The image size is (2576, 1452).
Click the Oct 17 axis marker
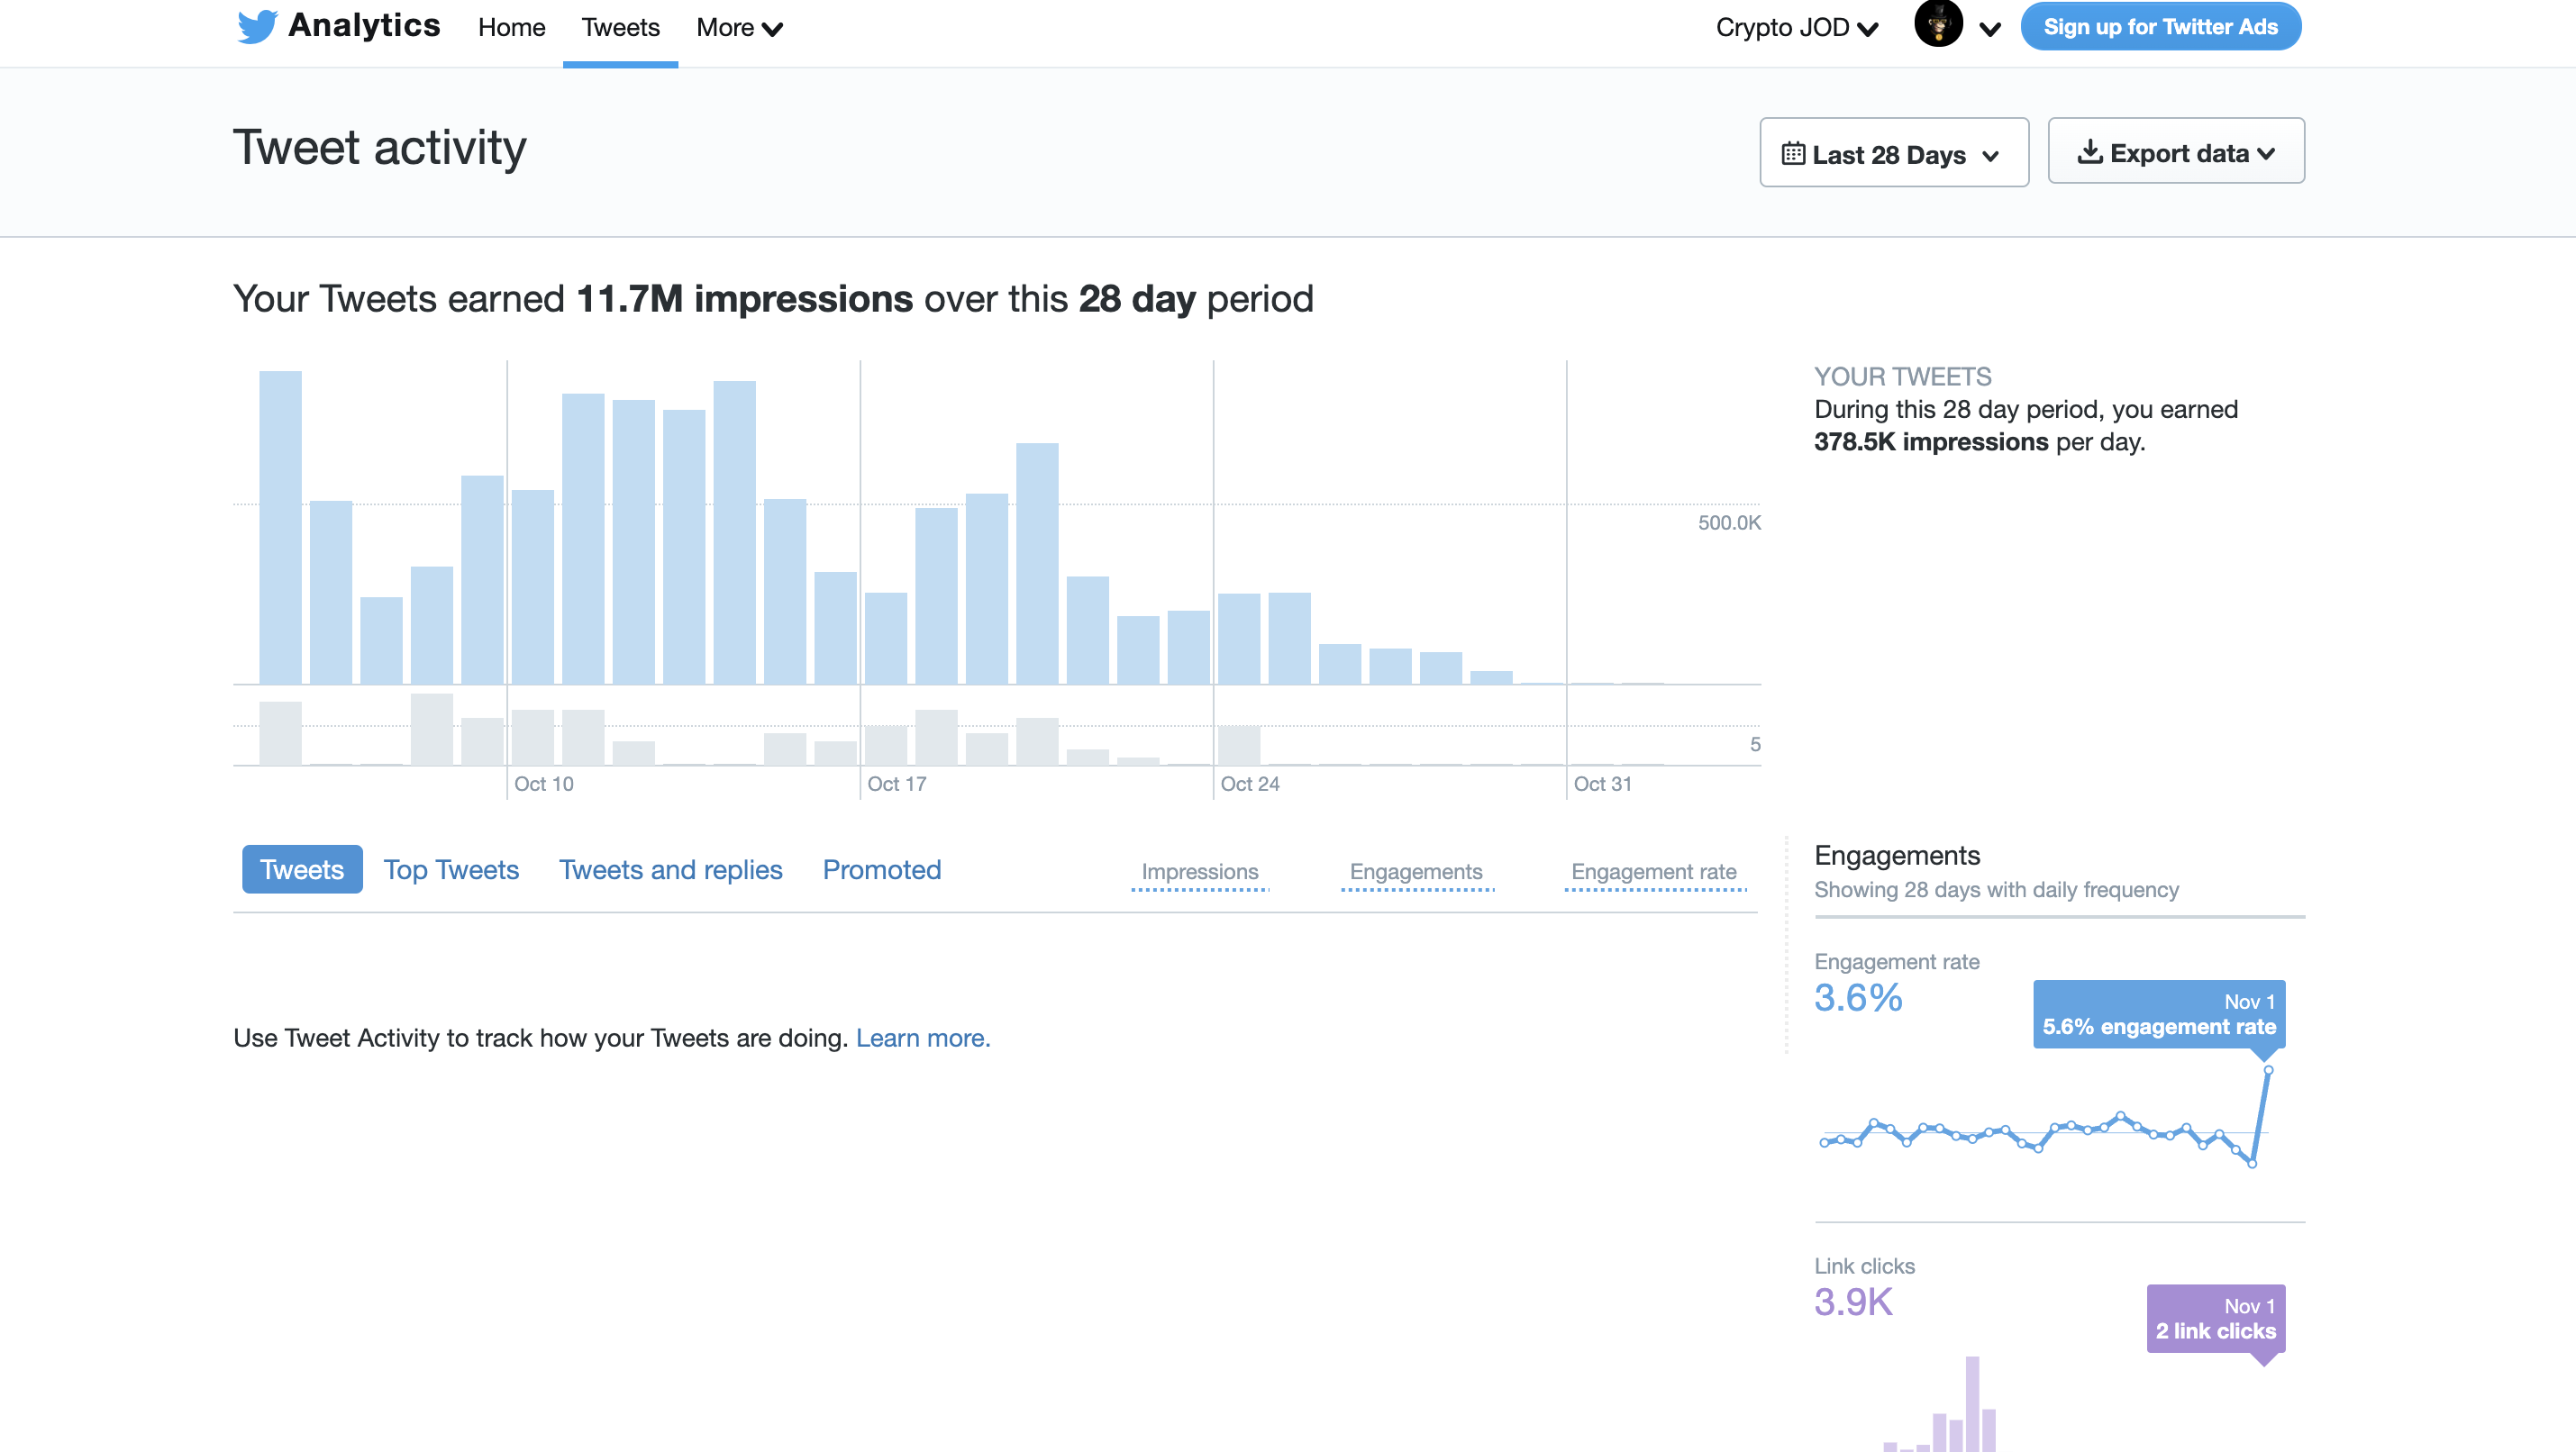[897, 784]
